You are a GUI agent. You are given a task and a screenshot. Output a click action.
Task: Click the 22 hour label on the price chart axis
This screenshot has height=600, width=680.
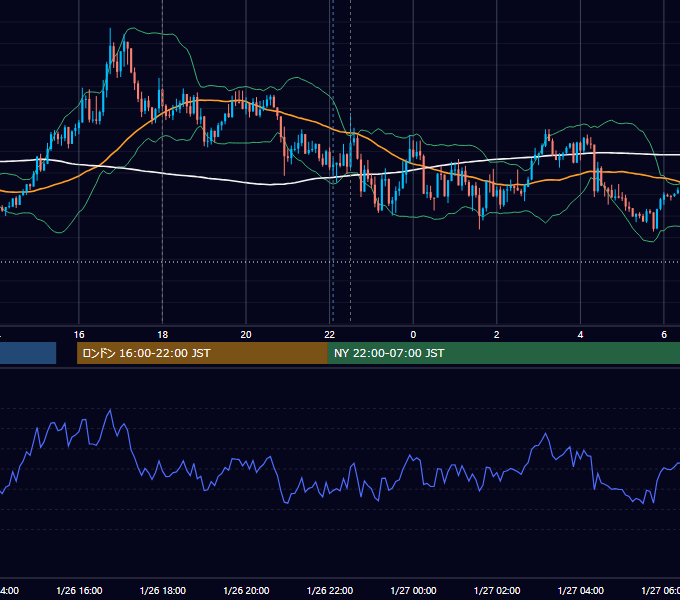pos(330,335)
